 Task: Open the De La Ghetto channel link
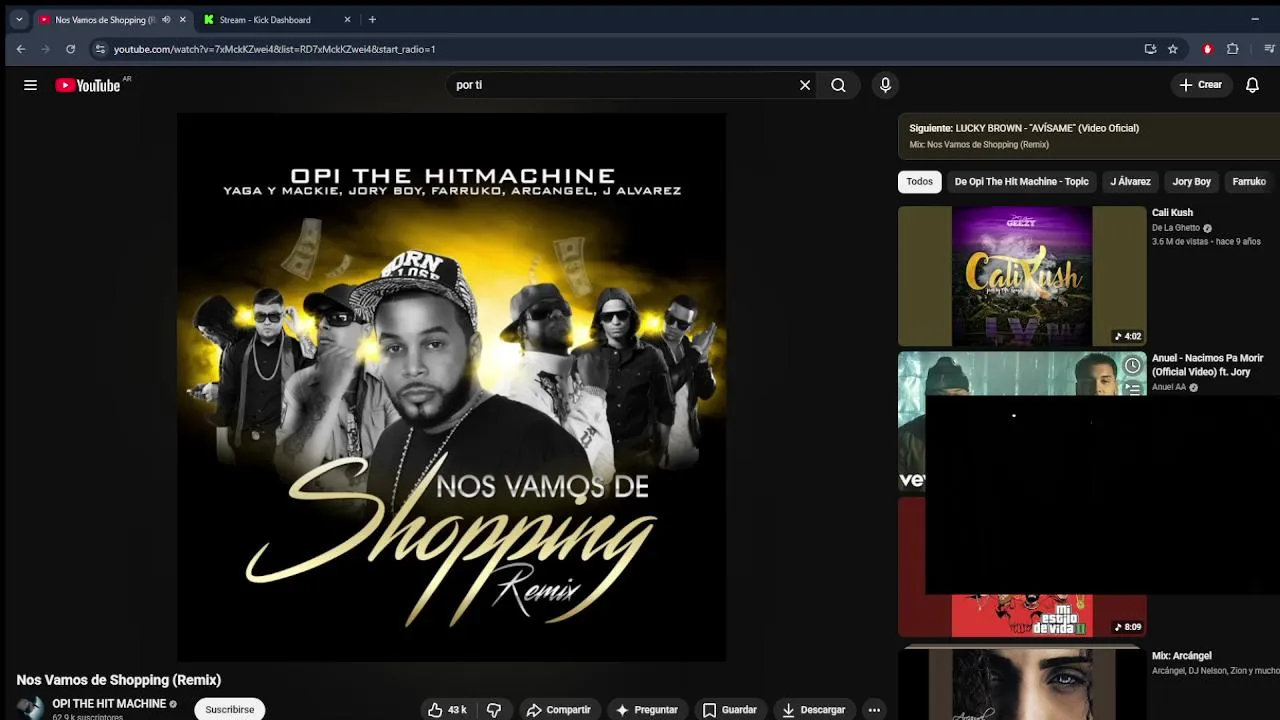1176,228
